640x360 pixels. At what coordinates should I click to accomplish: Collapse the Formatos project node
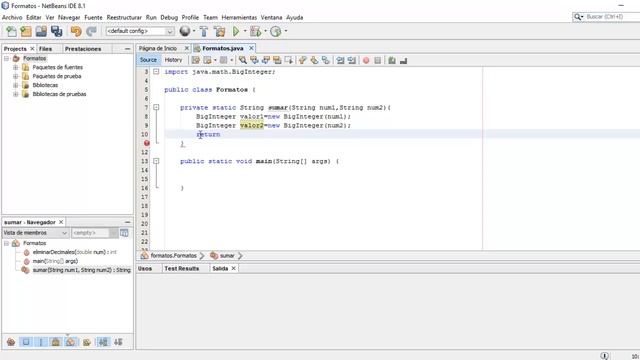(7, 58)
